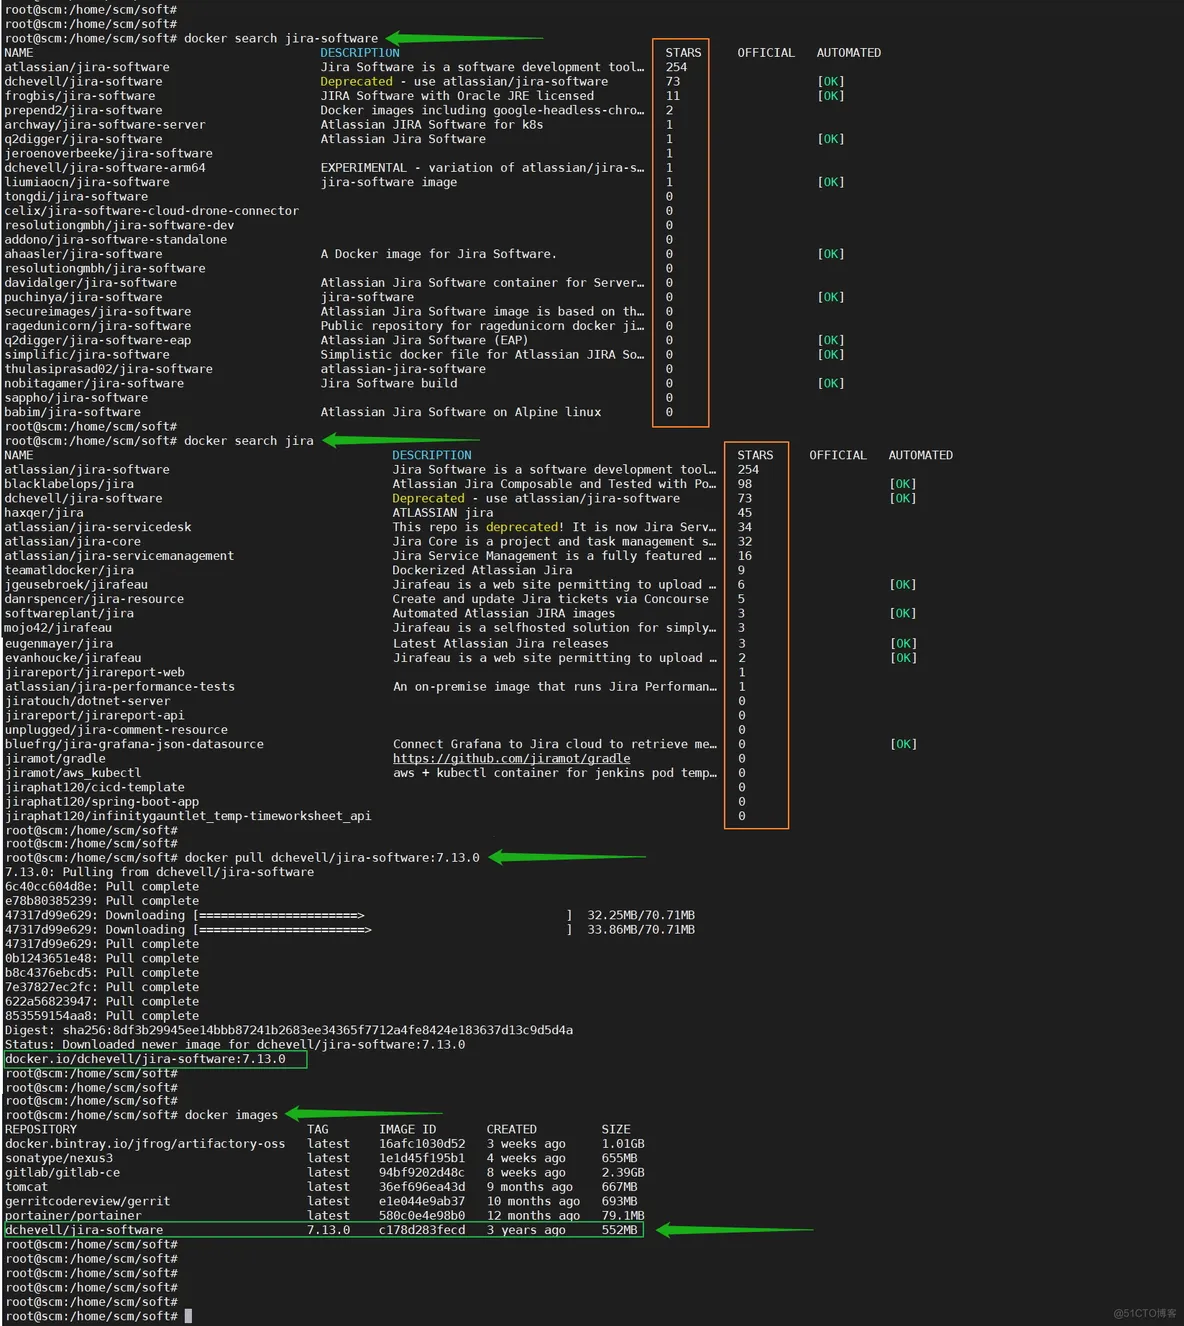Click atlassian/jira-servicedesk image name
The height and width of the screenshot is (1326, 1184).
click(98, 527)
